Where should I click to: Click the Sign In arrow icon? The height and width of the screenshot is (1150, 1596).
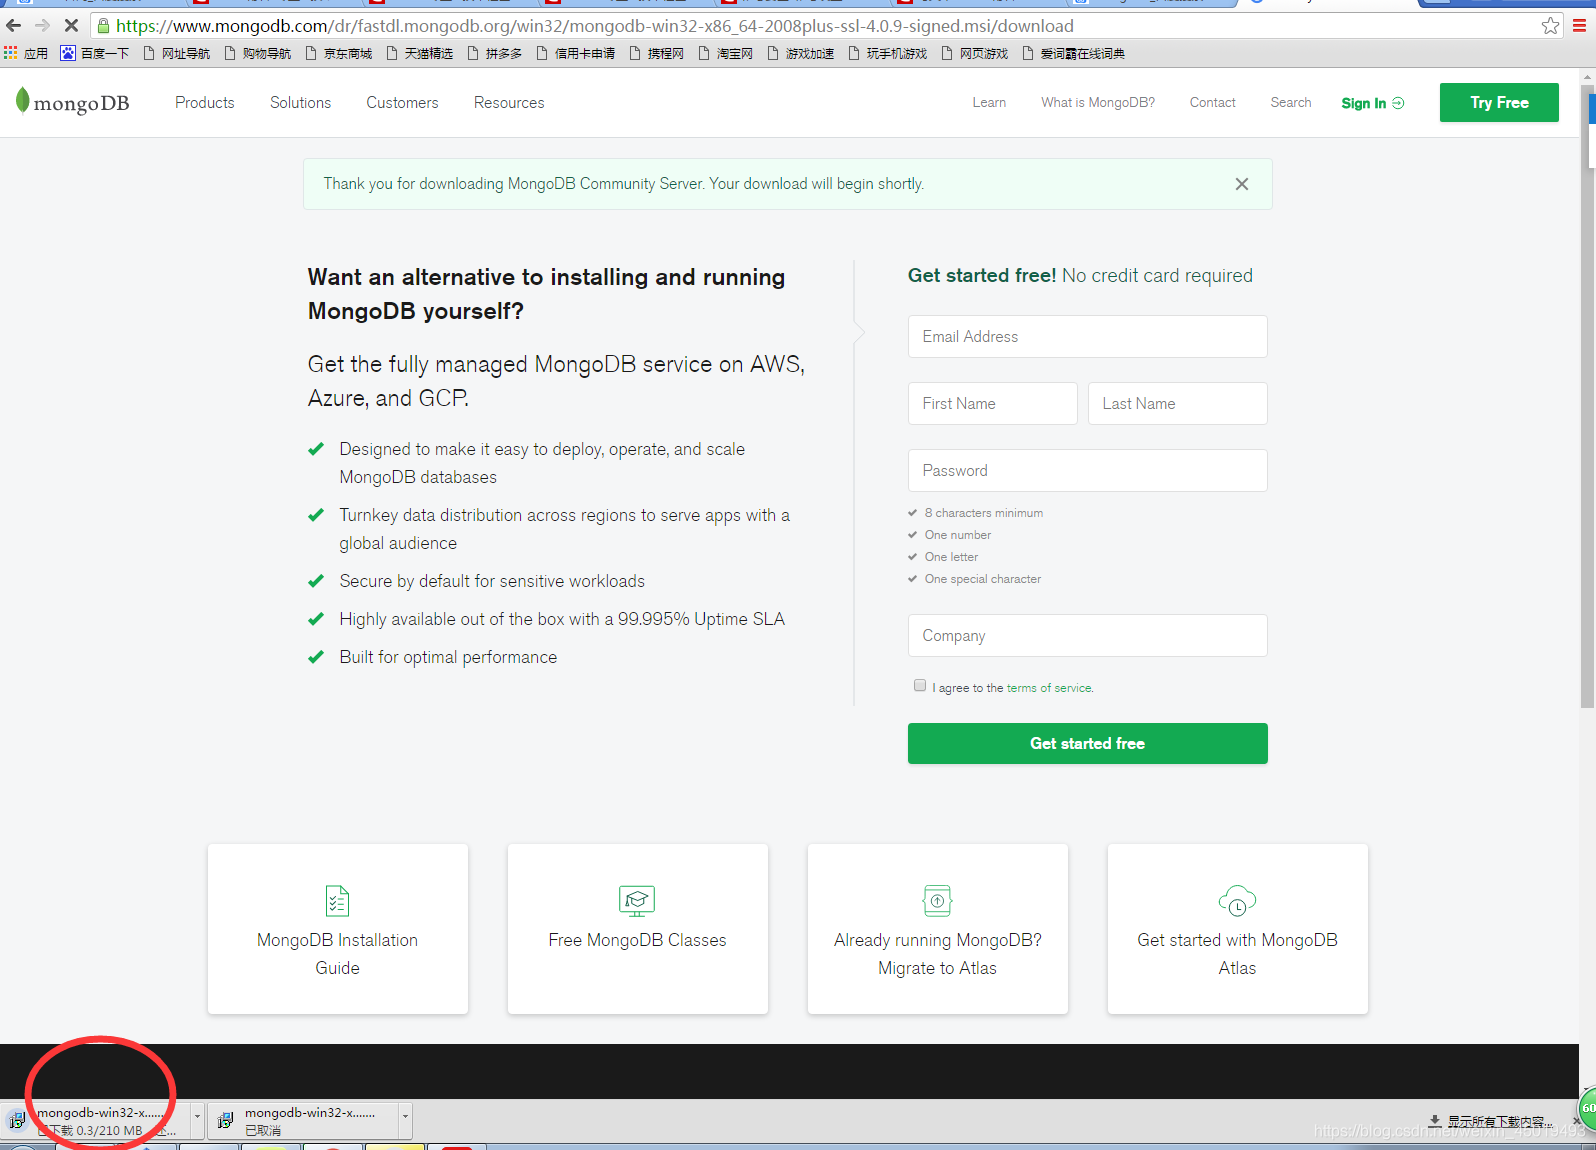coord(1398,103)
